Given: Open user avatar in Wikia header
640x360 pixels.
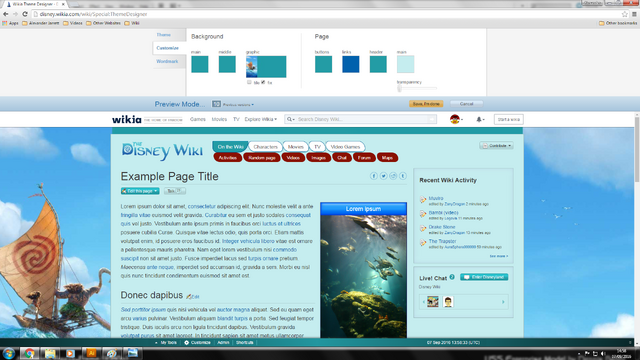Looking at the screenshot, I should tap(455, 119).
